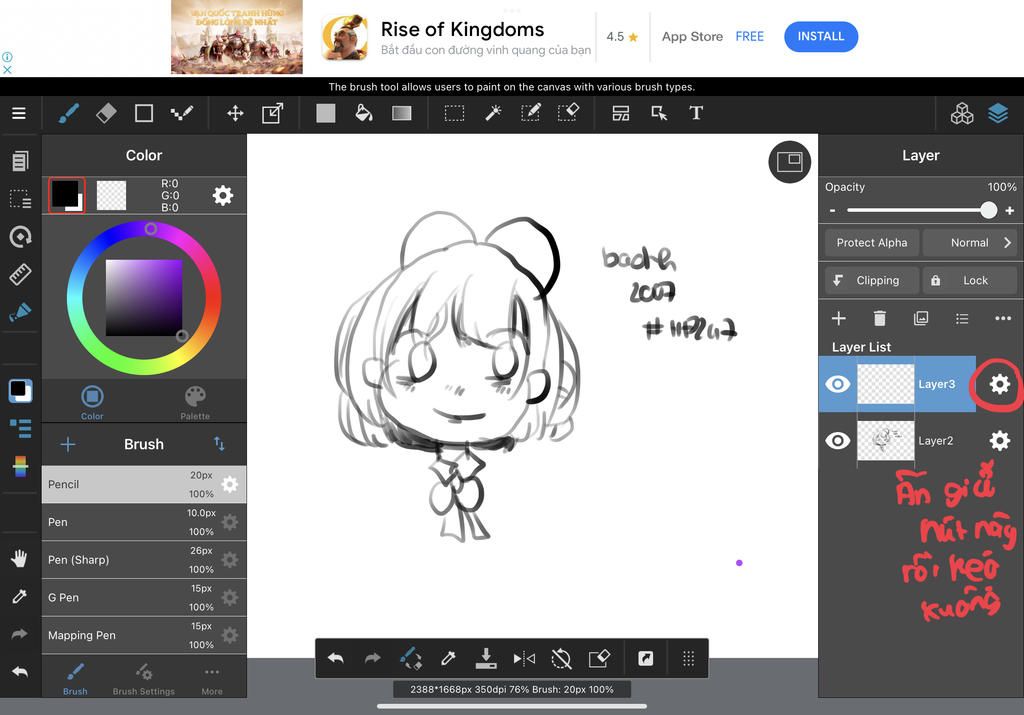Image resolution: width=1024 pixels, height=715 pixels.
Task: Click the opacity slider handle
Action: point(989,210)
